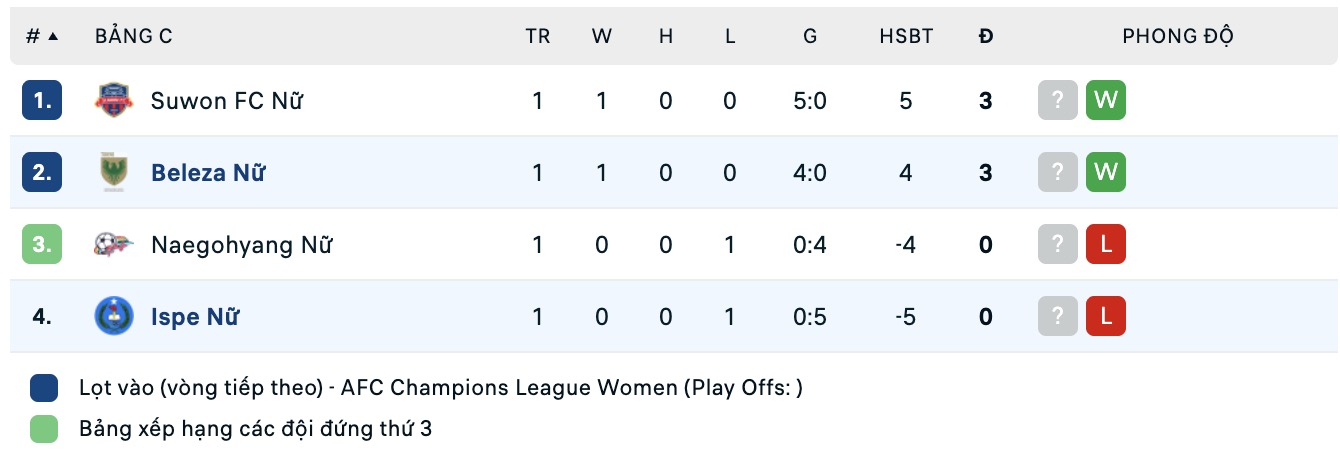Image resolution: width=1340 pixels, height=454 pixels.
Task: Click the gray question mark beside Ispe's form
Action: coord(1058,317)
